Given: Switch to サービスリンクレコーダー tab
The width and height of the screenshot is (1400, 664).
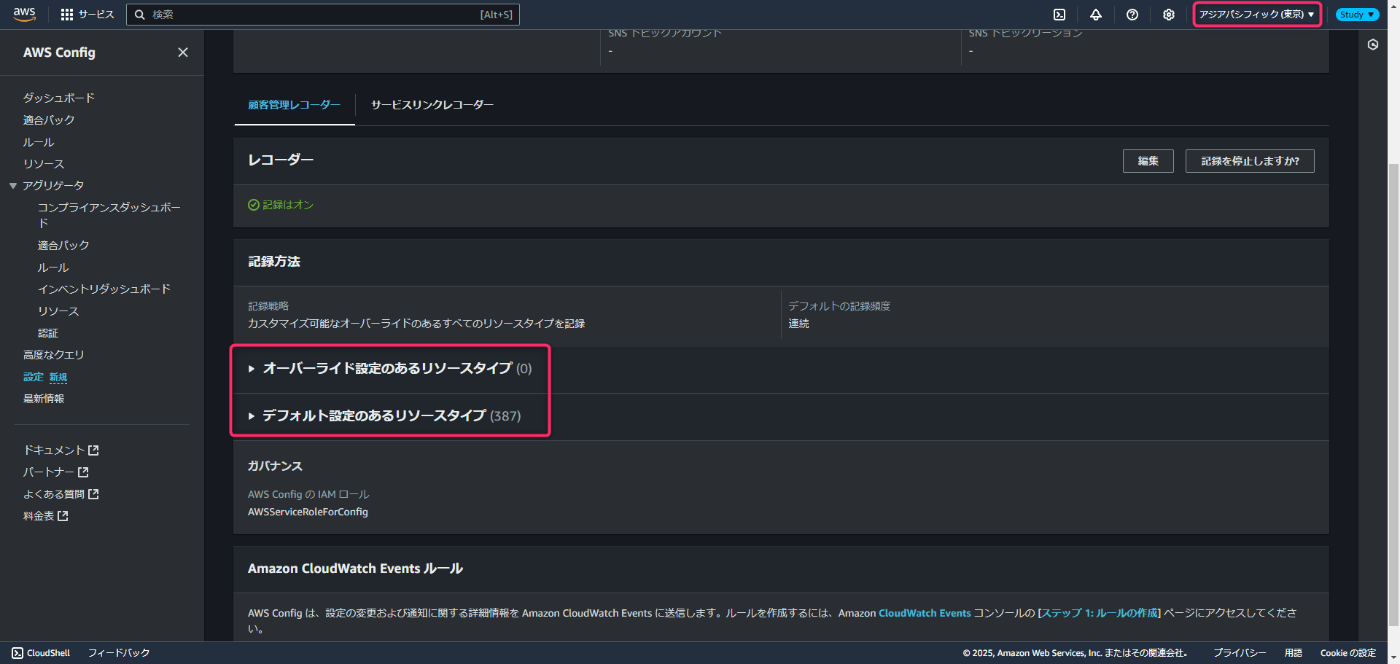Looking at the screenshot, I should [x=432, y=105].
